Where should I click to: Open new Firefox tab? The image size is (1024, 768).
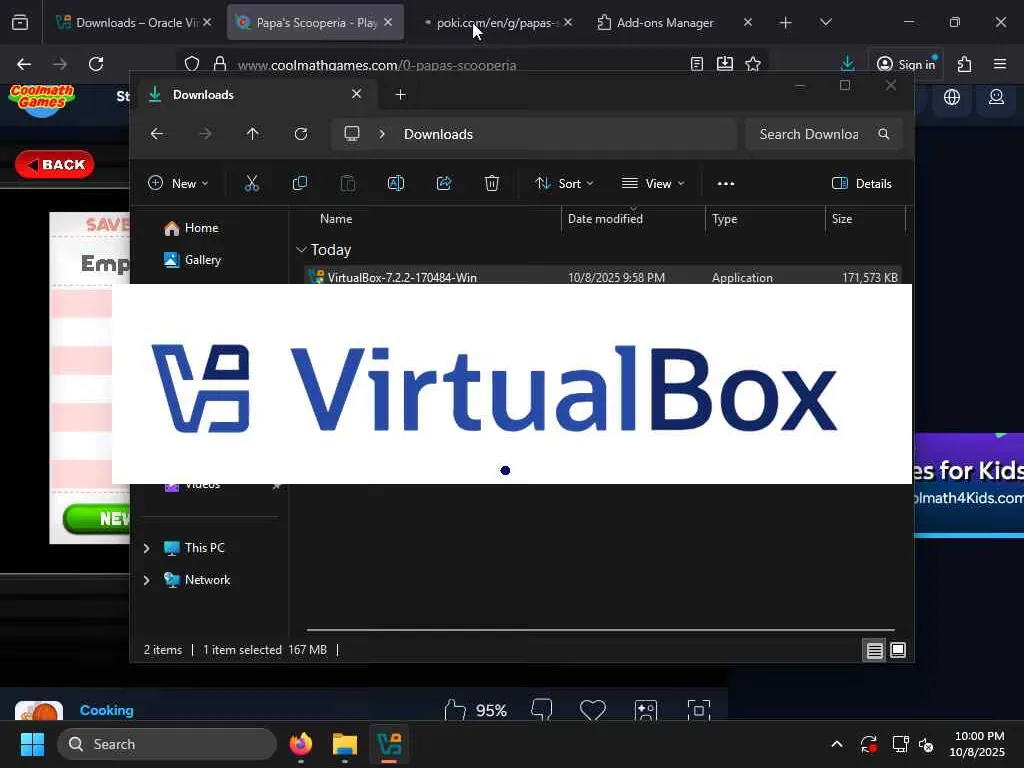click(x=786, y=22)
